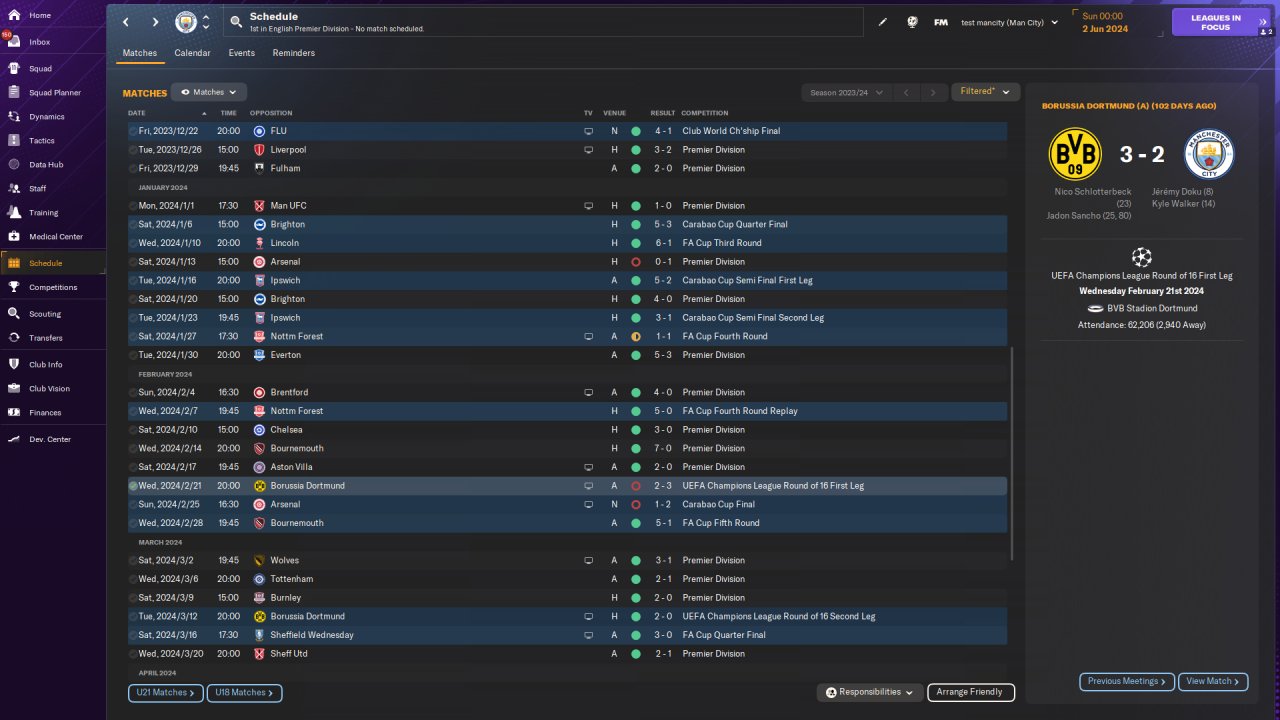Open the help icon beside the pencil
The image size is (1280, 720).
[912, 22]
